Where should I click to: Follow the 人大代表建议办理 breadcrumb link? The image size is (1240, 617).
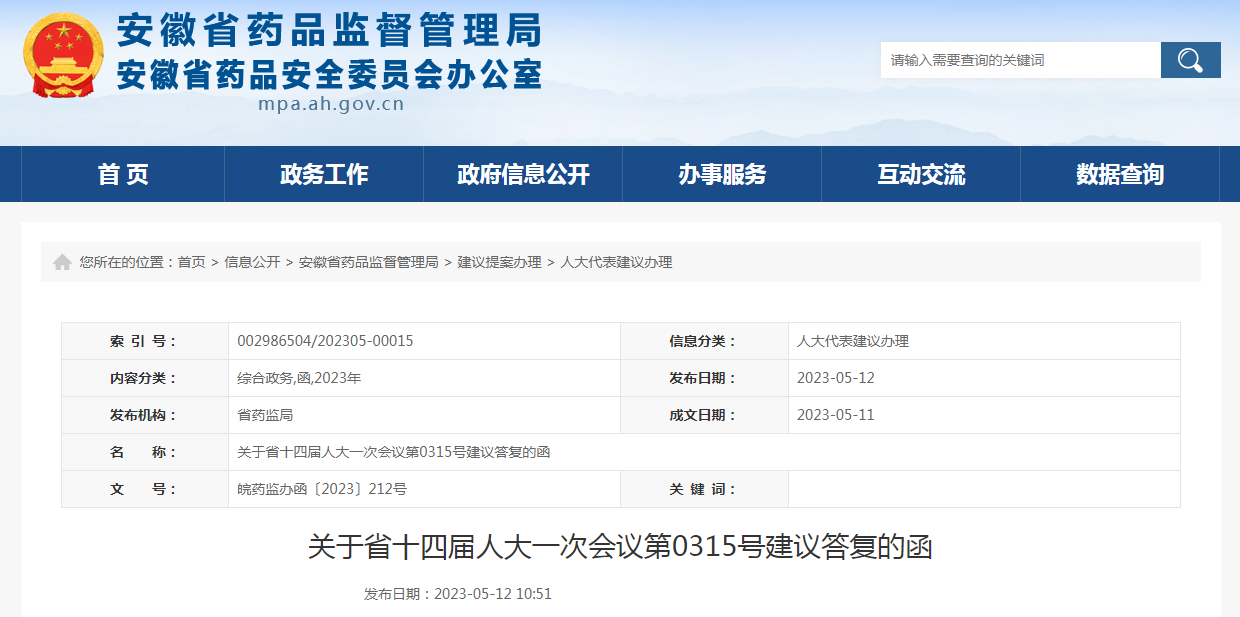pyautogui.click(x=616, y=262)
